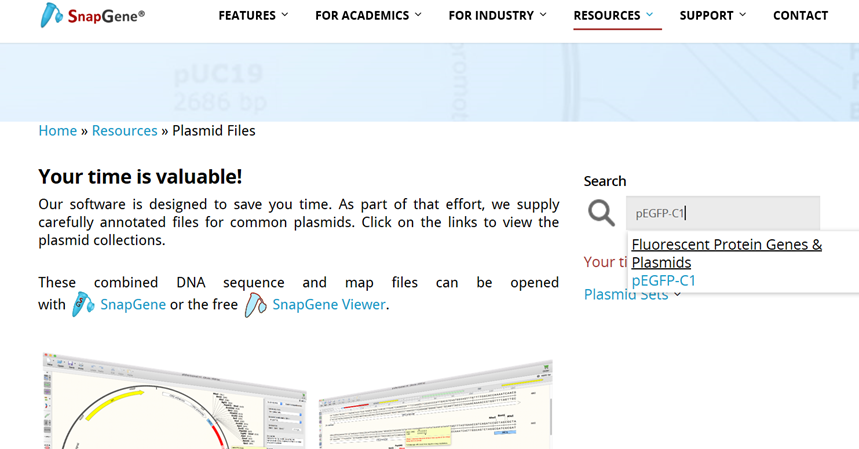Select Fluorescent Protein Genes & Plasmids suggestion
This screenshot has height=449, width=859.
(726, 253)
